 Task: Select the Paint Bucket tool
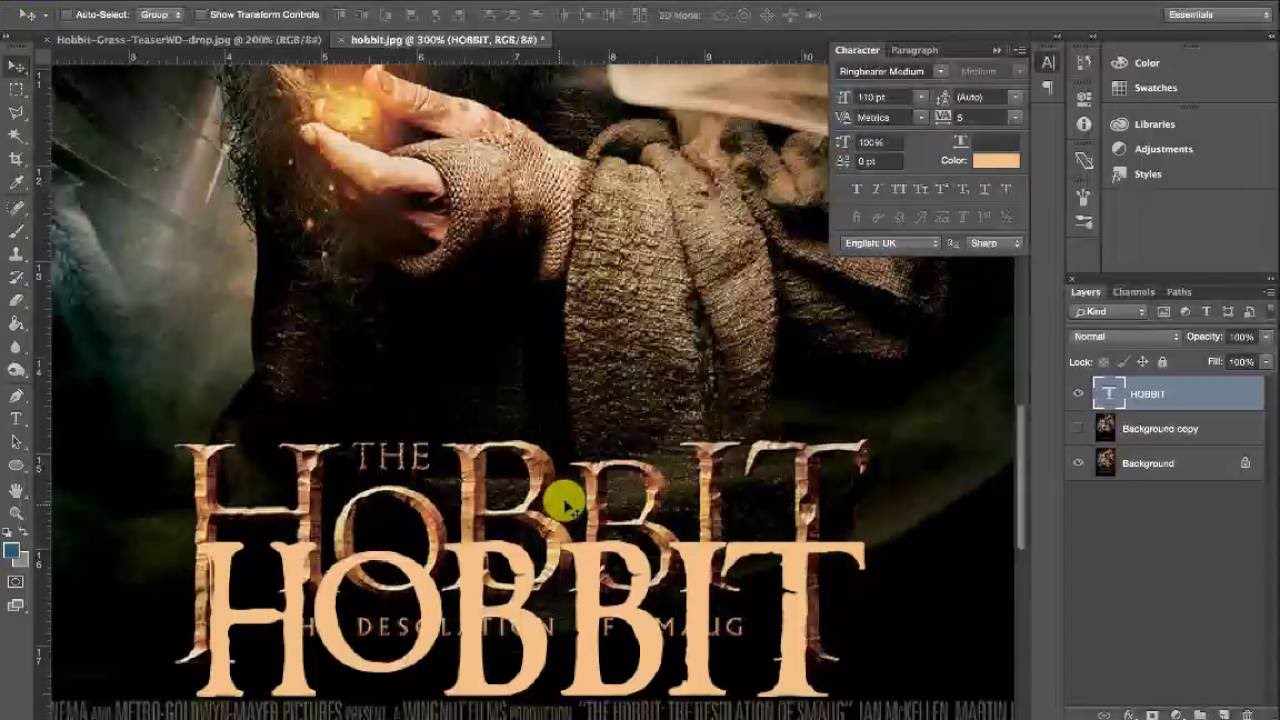[16, 324]
